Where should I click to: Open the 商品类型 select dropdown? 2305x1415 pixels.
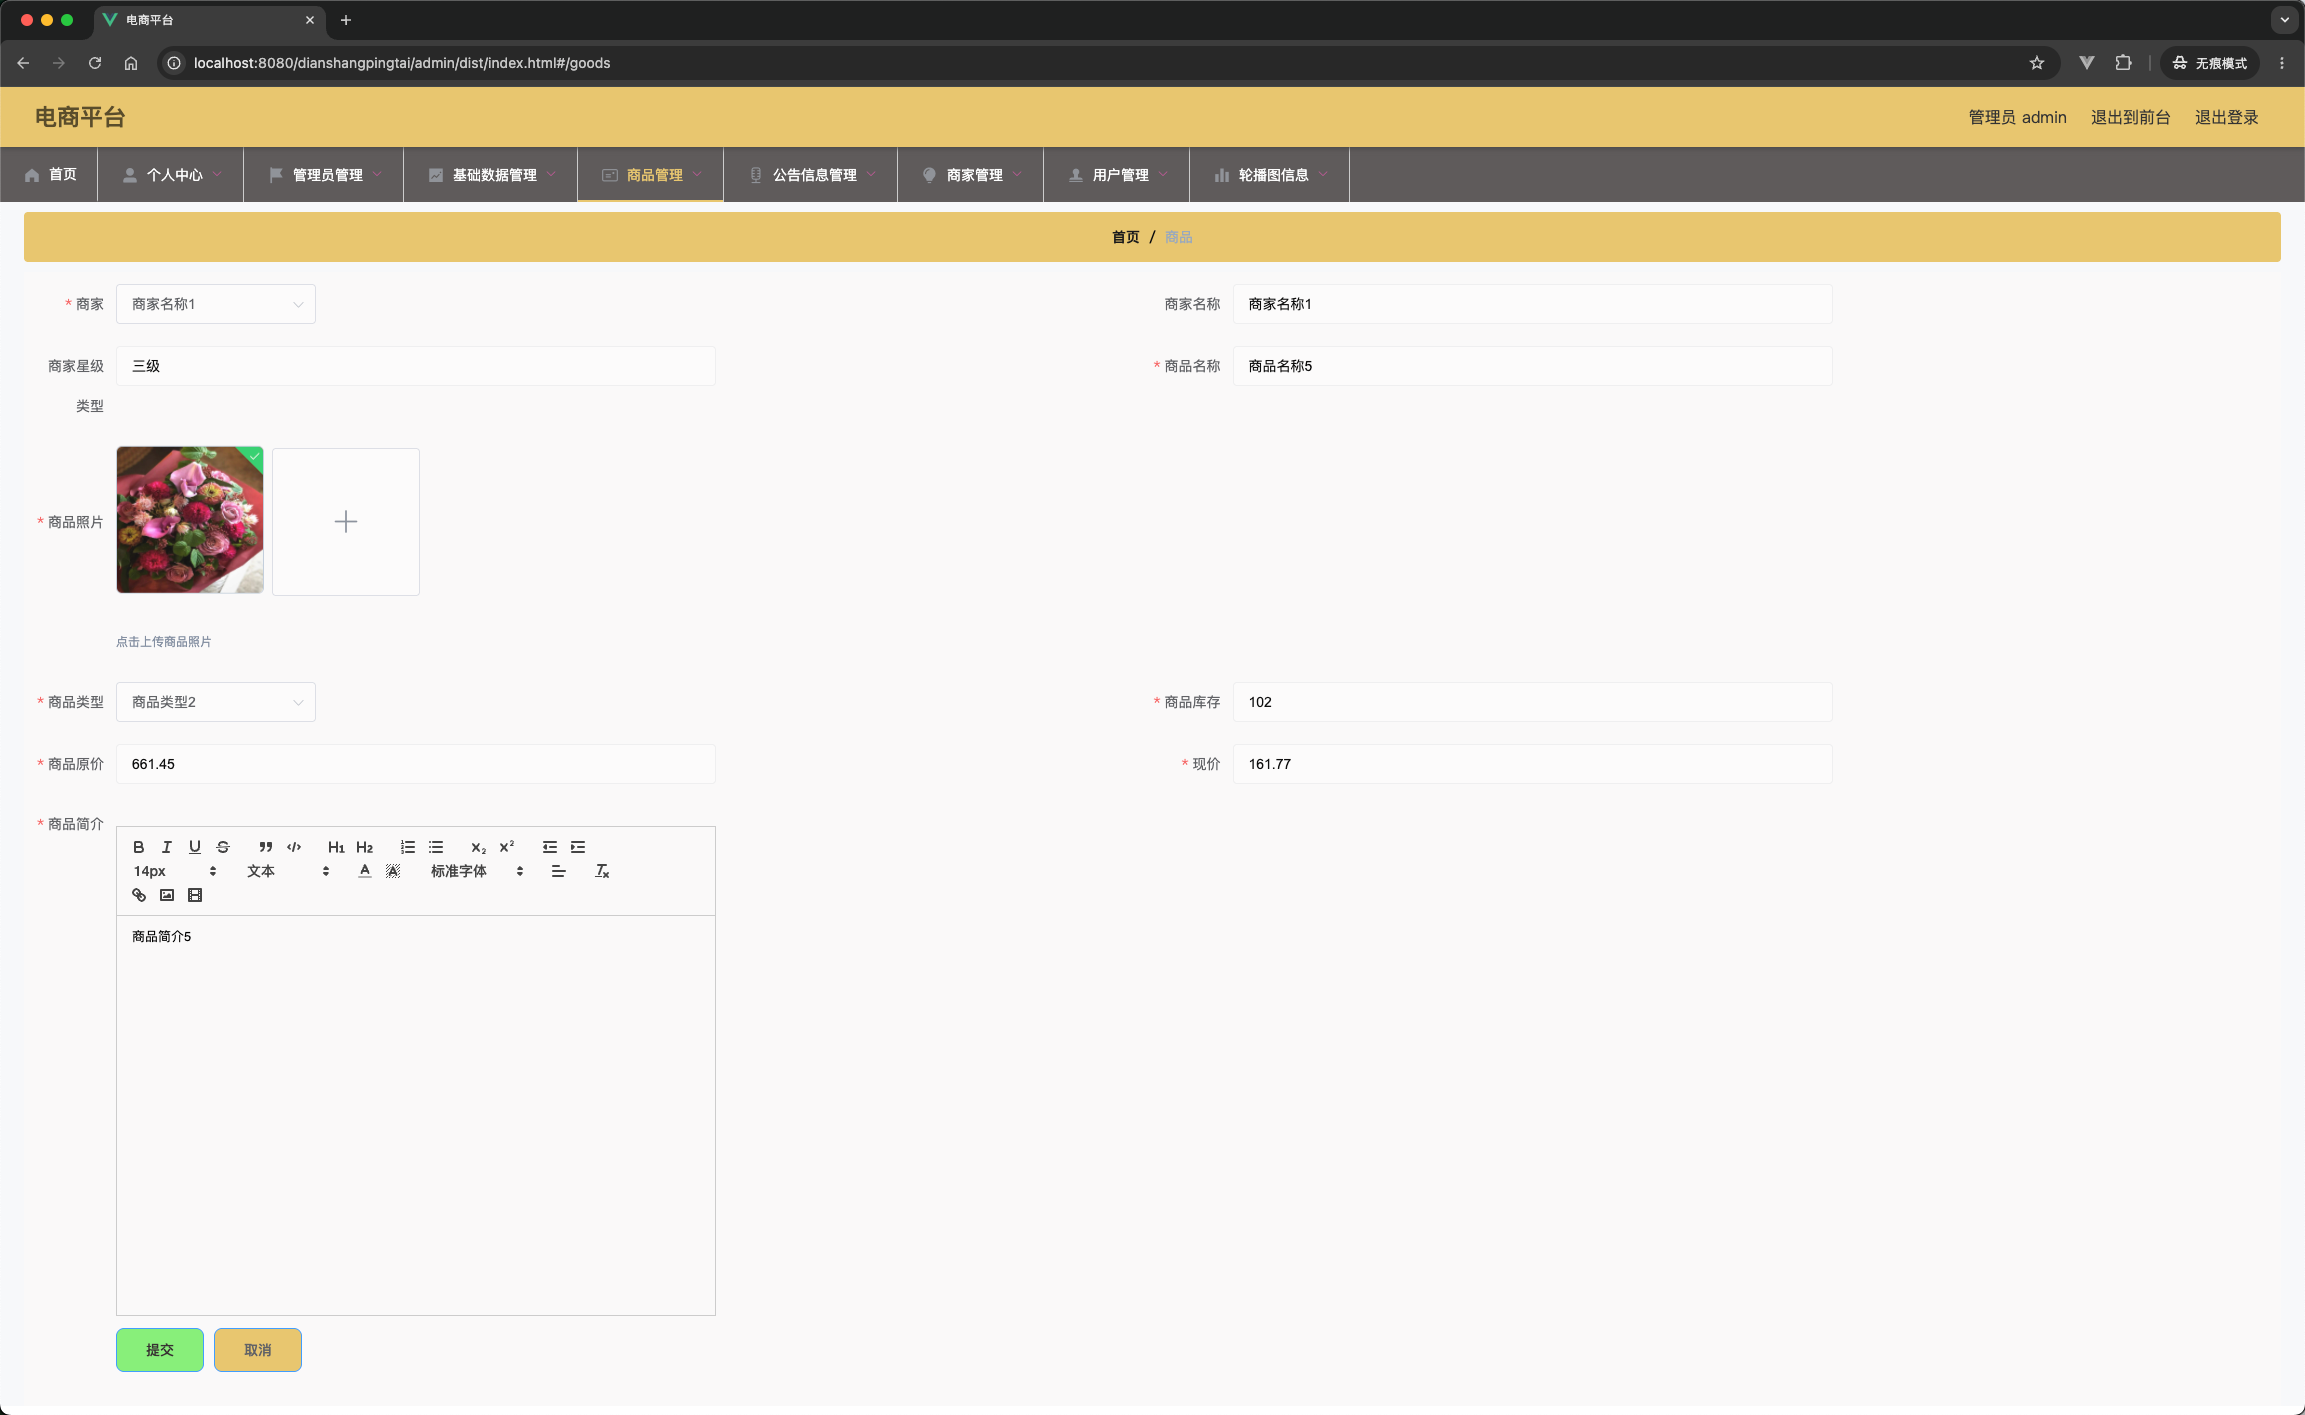click(x=216, y=702)
